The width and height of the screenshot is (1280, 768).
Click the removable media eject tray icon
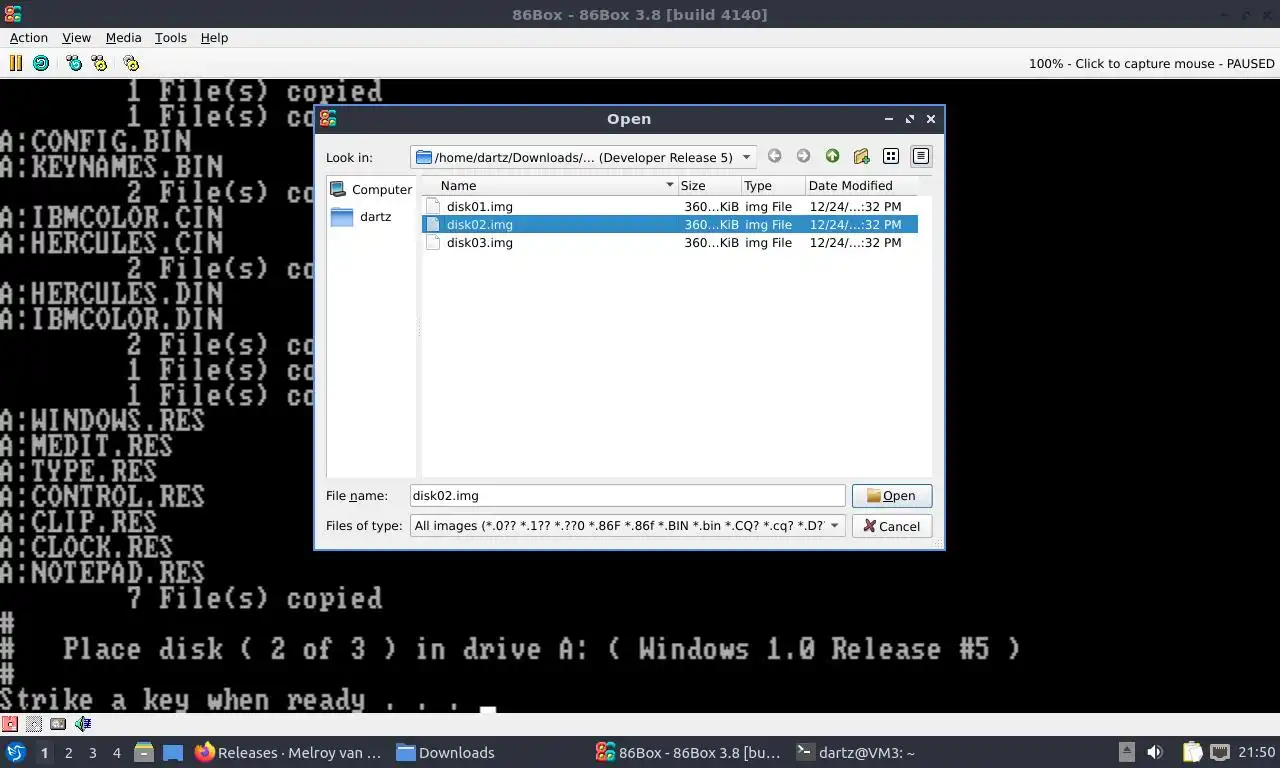click(x=1127, y=753)
